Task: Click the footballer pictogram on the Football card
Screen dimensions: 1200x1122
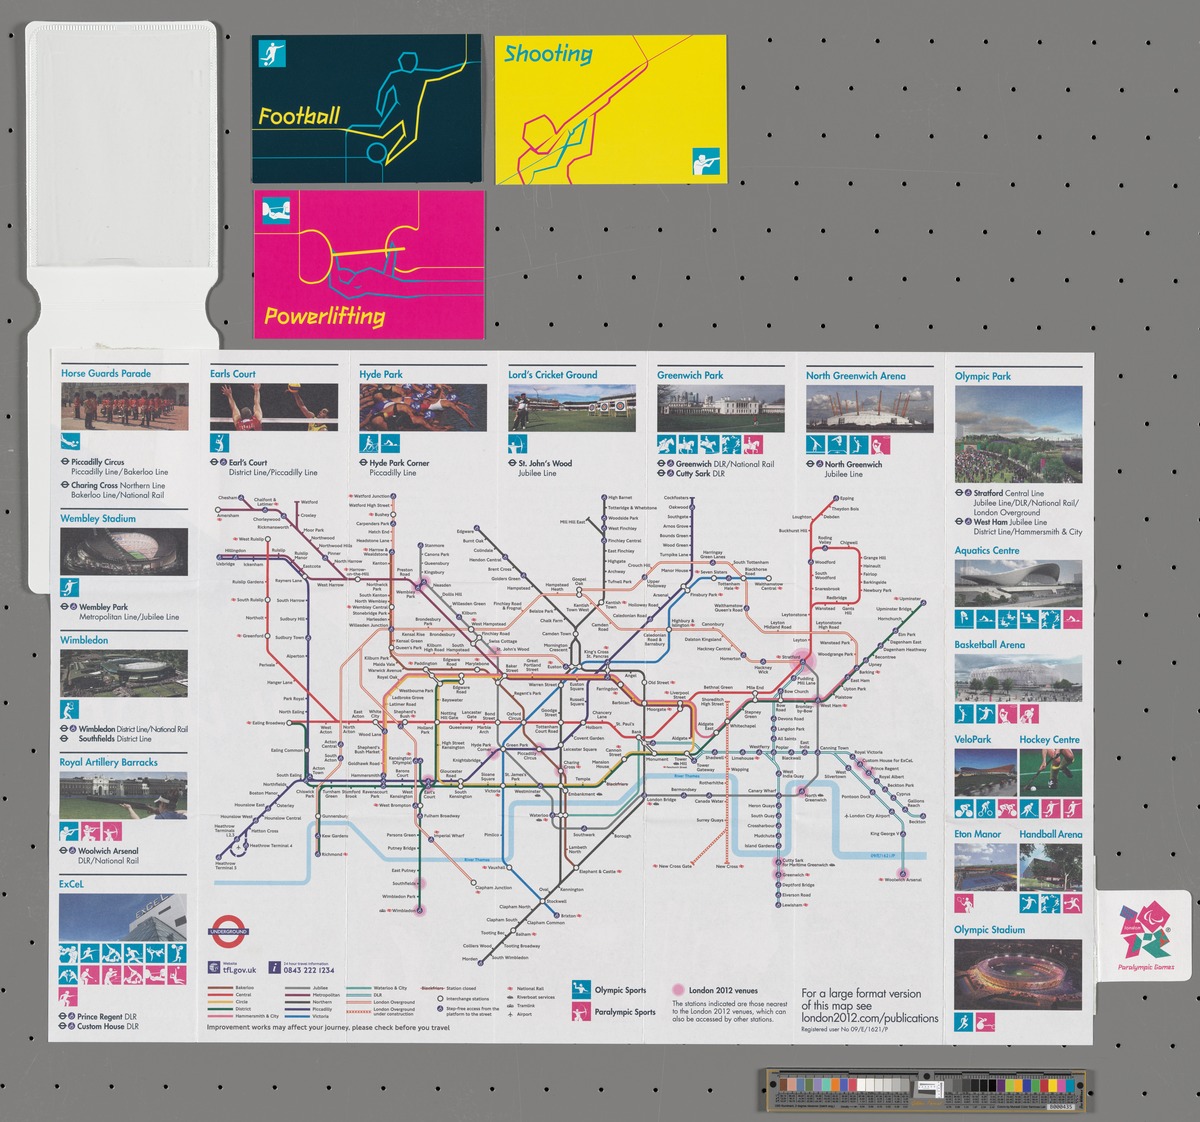Action: [x=273, y=53]
